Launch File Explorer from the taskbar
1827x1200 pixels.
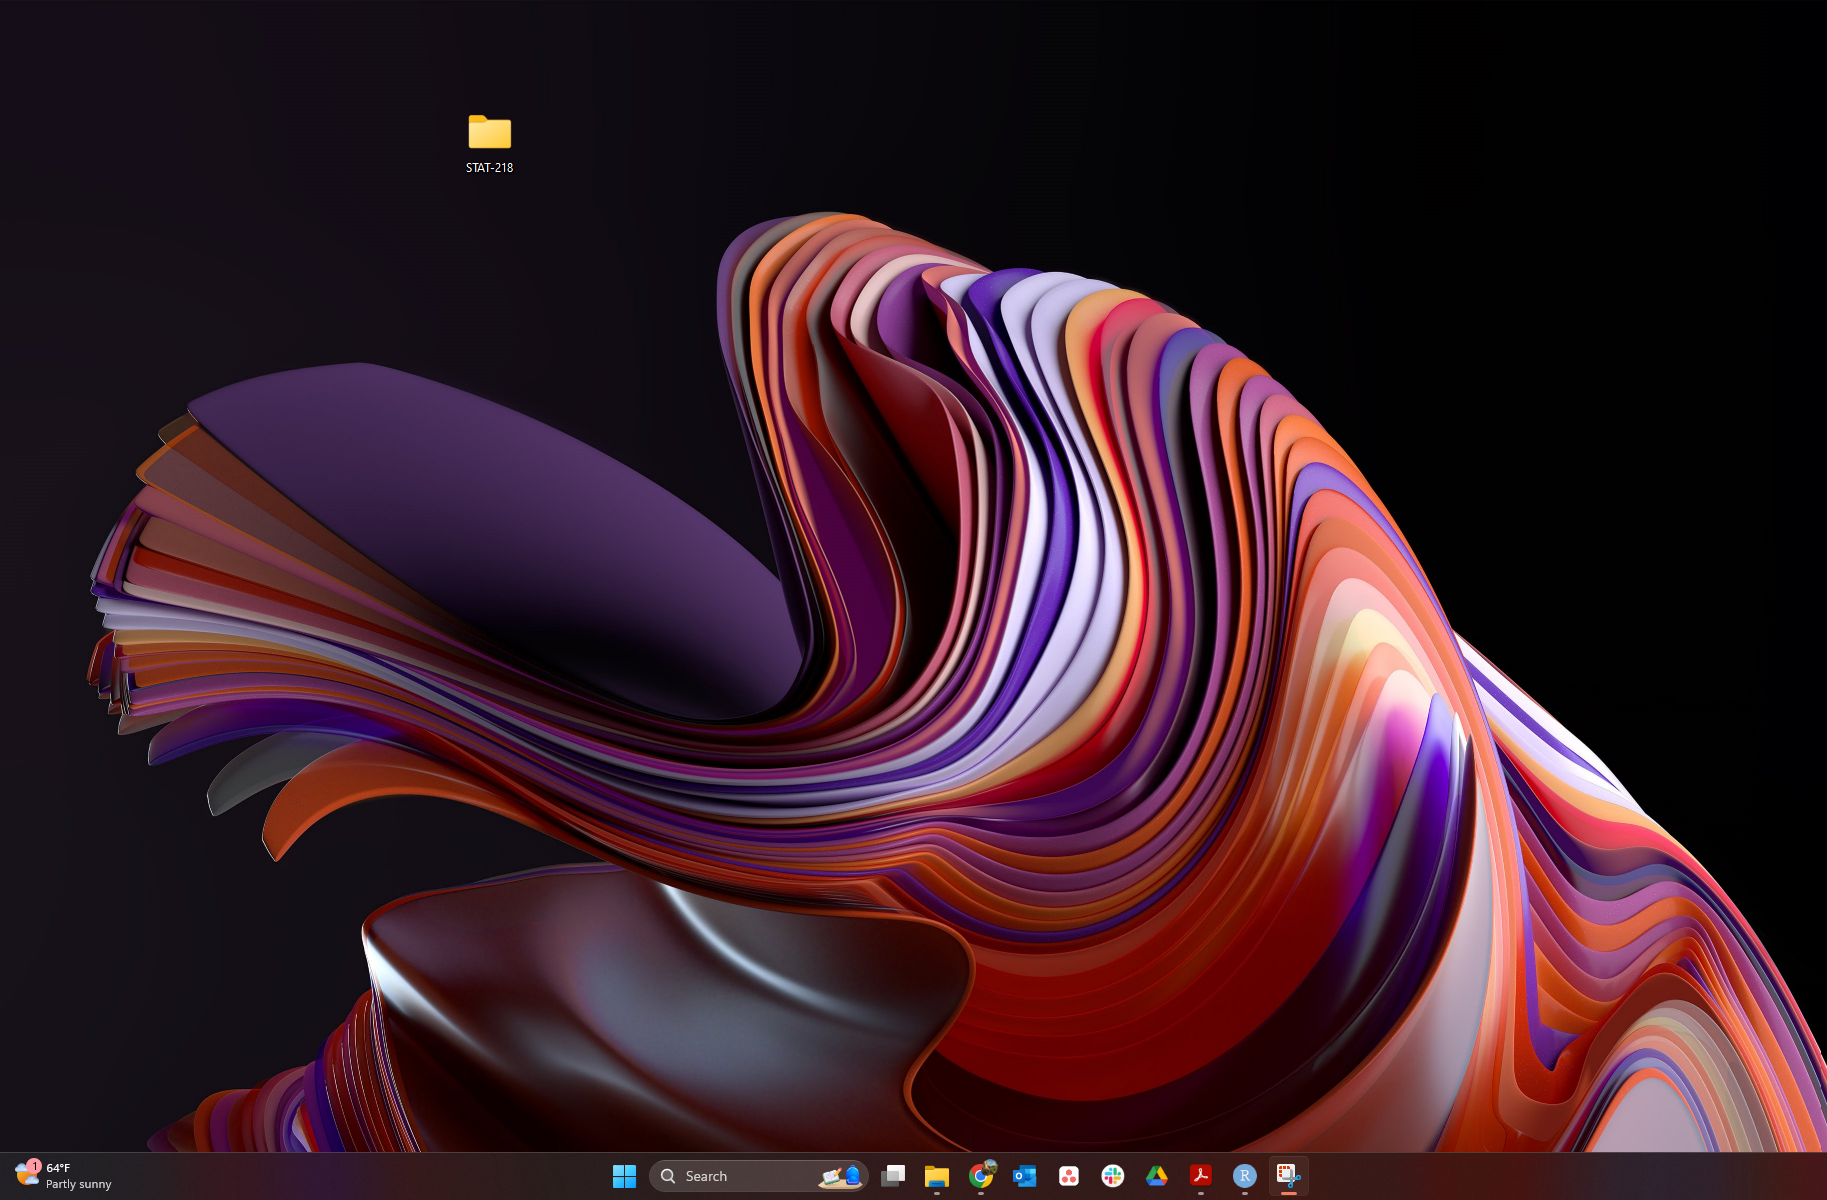click(937, 1176)
